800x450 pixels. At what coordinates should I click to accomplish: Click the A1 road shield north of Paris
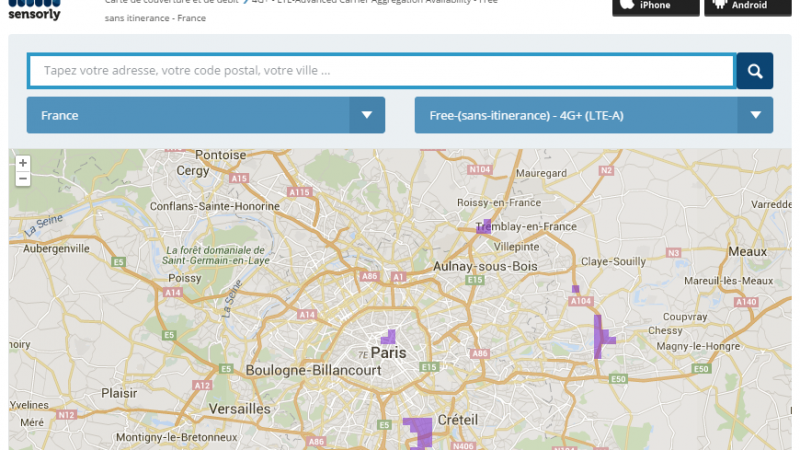398,277
